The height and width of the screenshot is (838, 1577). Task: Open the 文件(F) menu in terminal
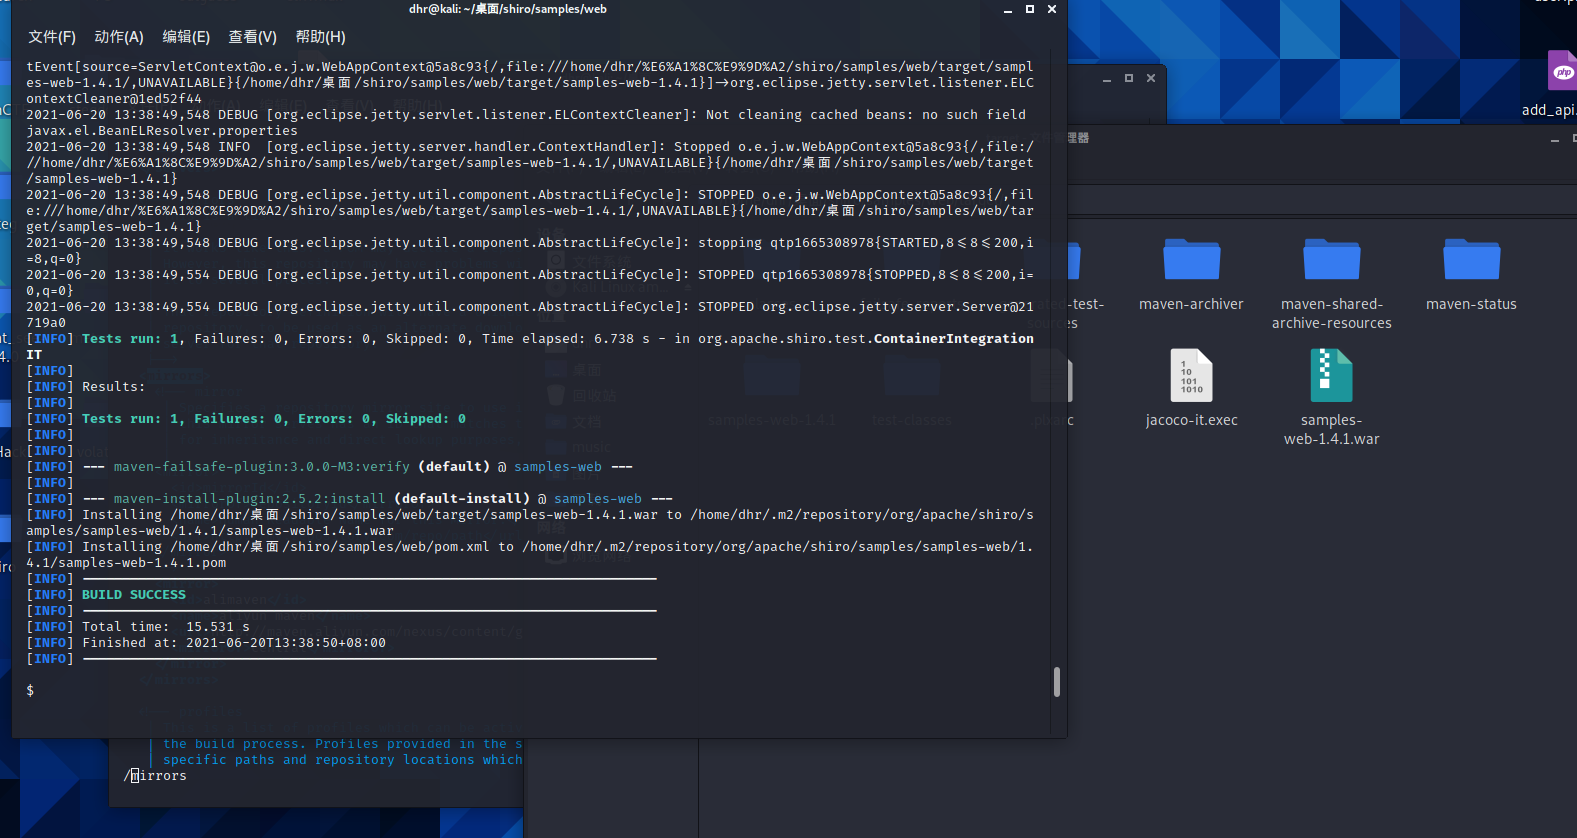[52, 37]
